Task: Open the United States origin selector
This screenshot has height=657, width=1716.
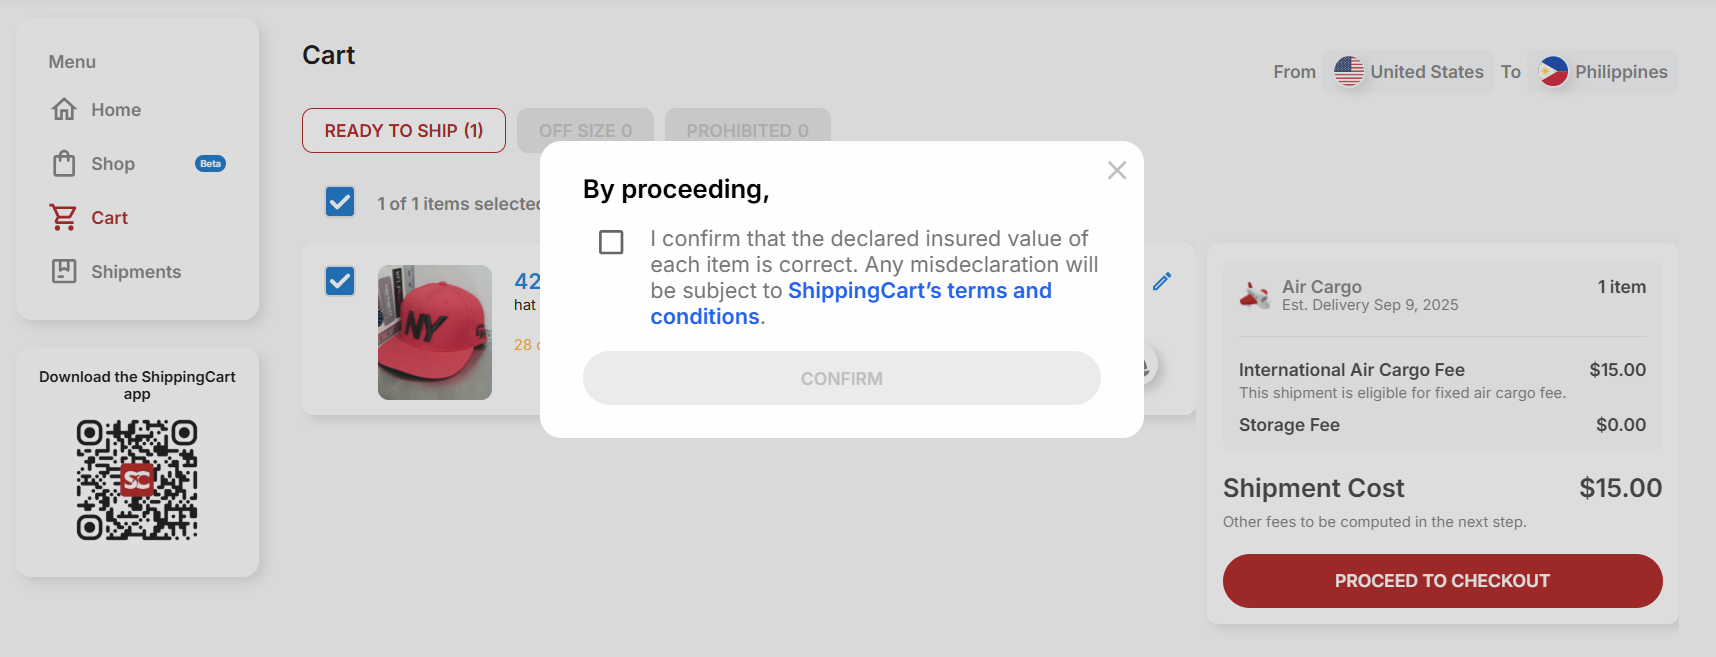Action: [1408, 72]
